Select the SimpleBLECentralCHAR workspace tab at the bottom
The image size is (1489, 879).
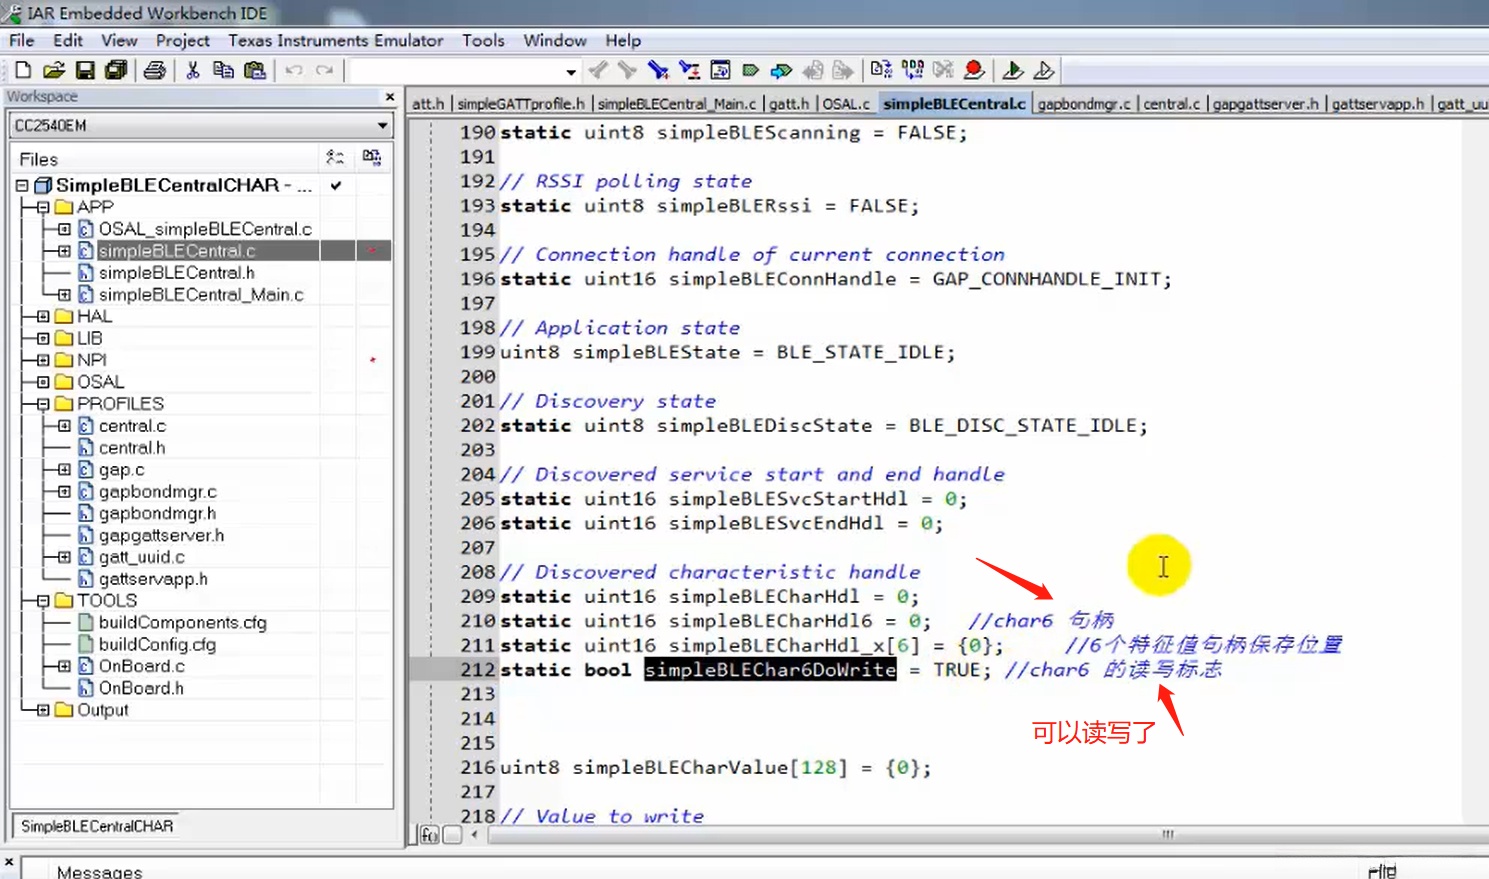97,826
